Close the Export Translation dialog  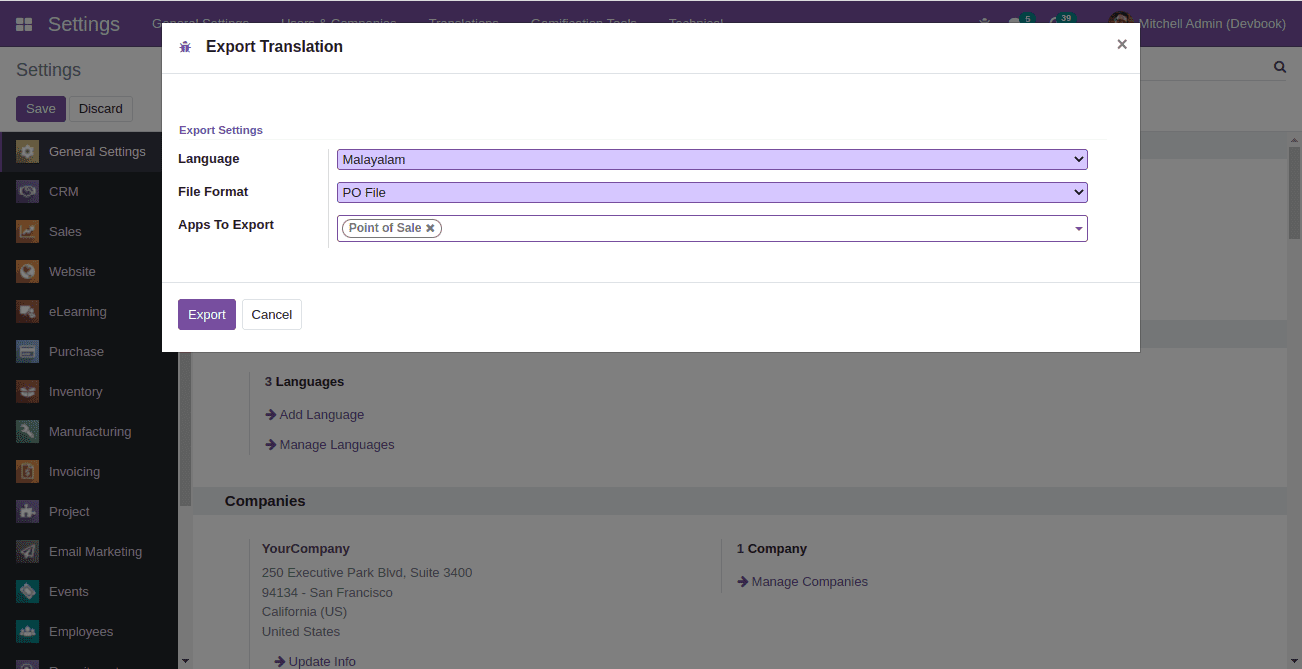click(1122, 44)
